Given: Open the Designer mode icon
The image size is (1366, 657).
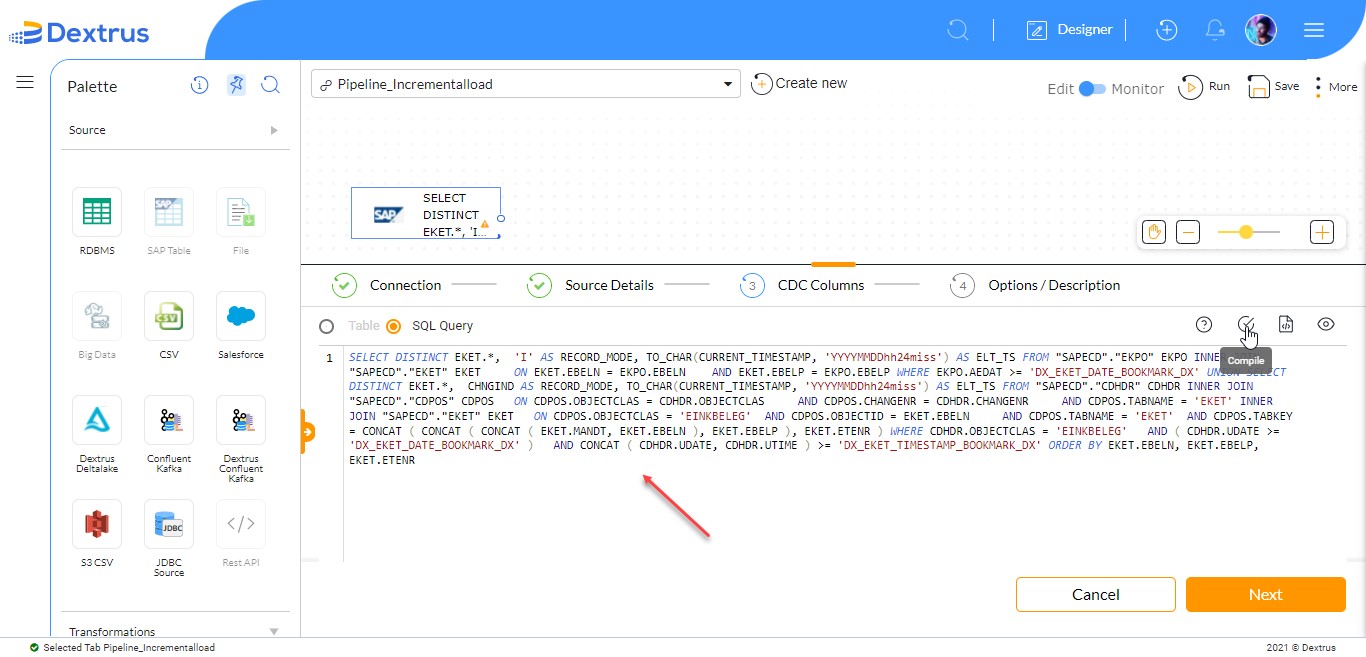Looking at the screenshot, I should coord(1037,30).
